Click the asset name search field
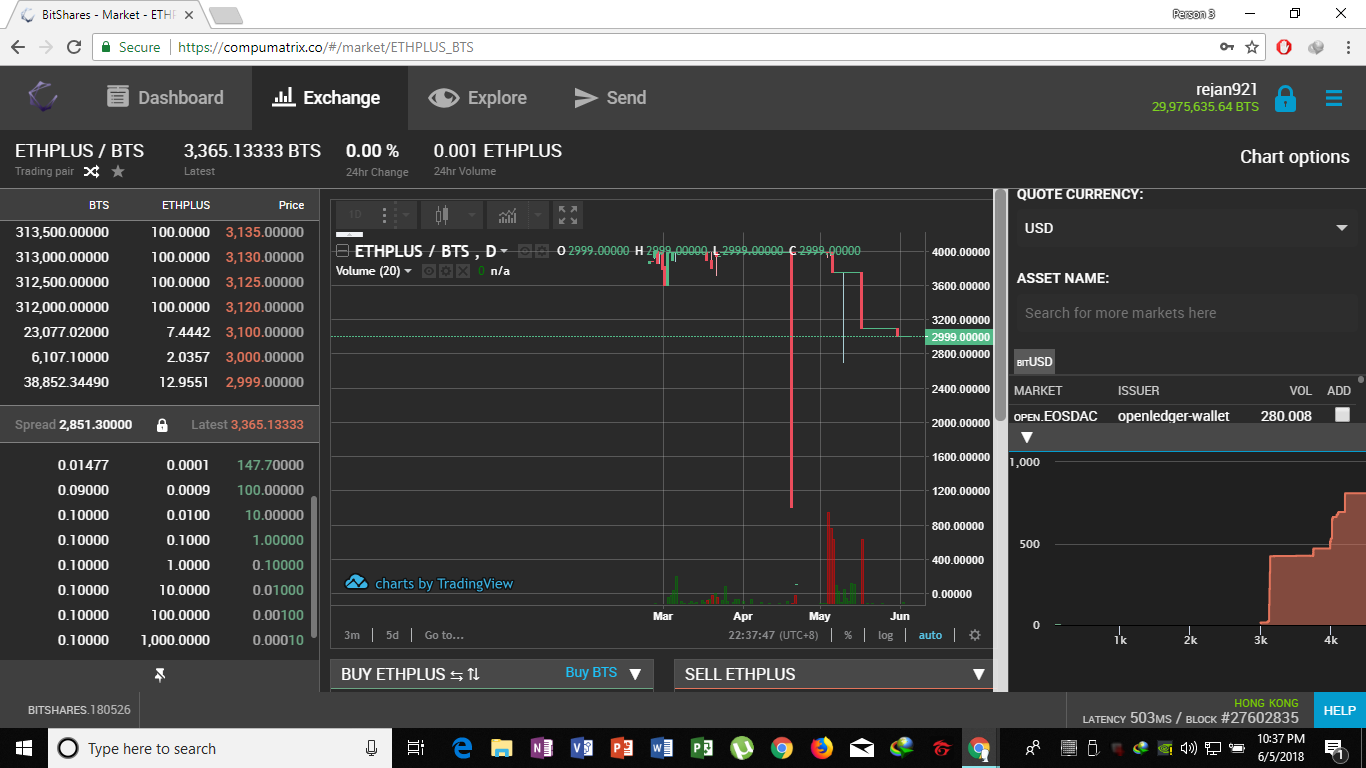Viewport: 1366px width, 768px height. (x=1186, y=313)
